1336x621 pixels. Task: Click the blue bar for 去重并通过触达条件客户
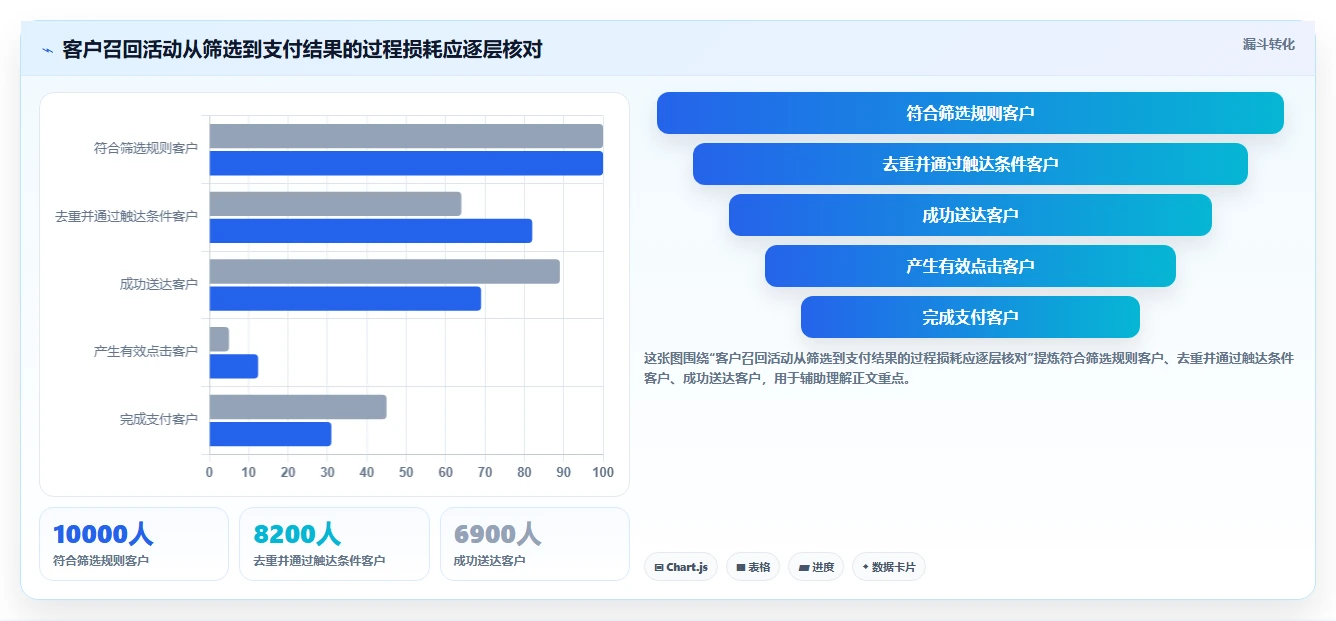coord(370,231)
